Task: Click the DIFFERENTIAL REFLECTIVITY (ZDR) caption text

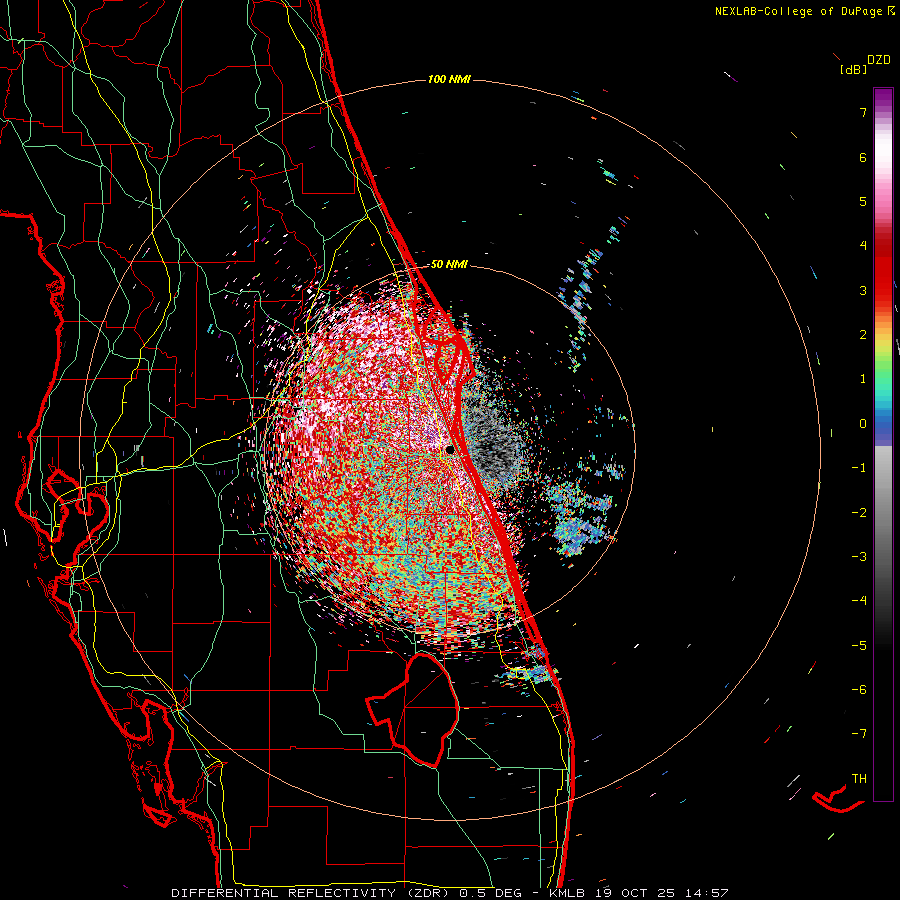Action: [x=312, y=893]
